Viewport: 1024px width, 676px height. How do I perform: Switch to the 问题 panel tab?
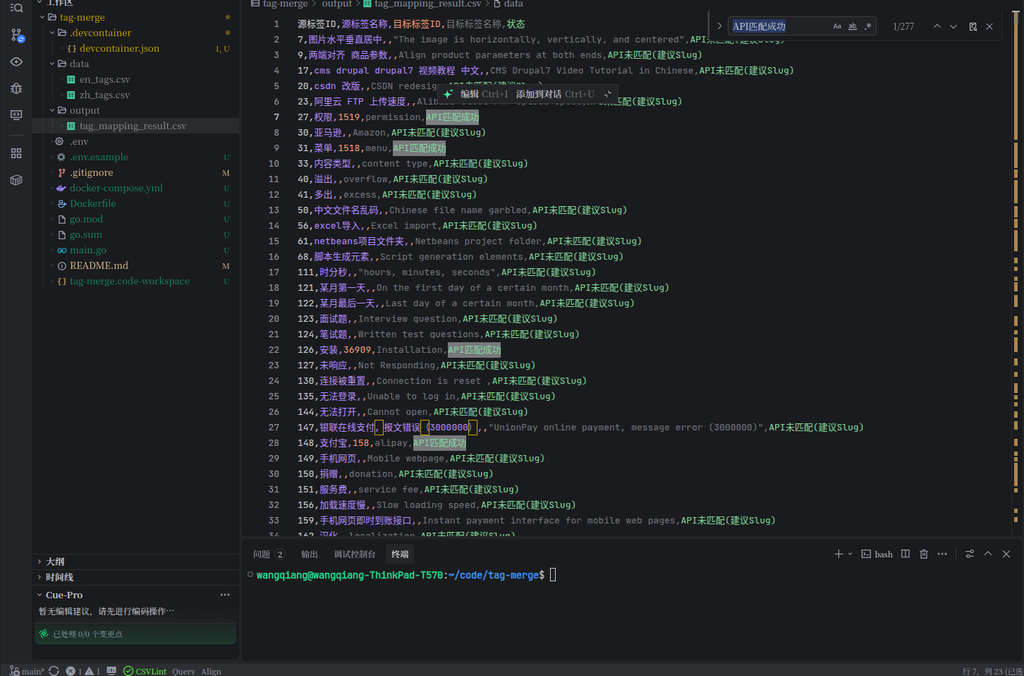point(268,554)
